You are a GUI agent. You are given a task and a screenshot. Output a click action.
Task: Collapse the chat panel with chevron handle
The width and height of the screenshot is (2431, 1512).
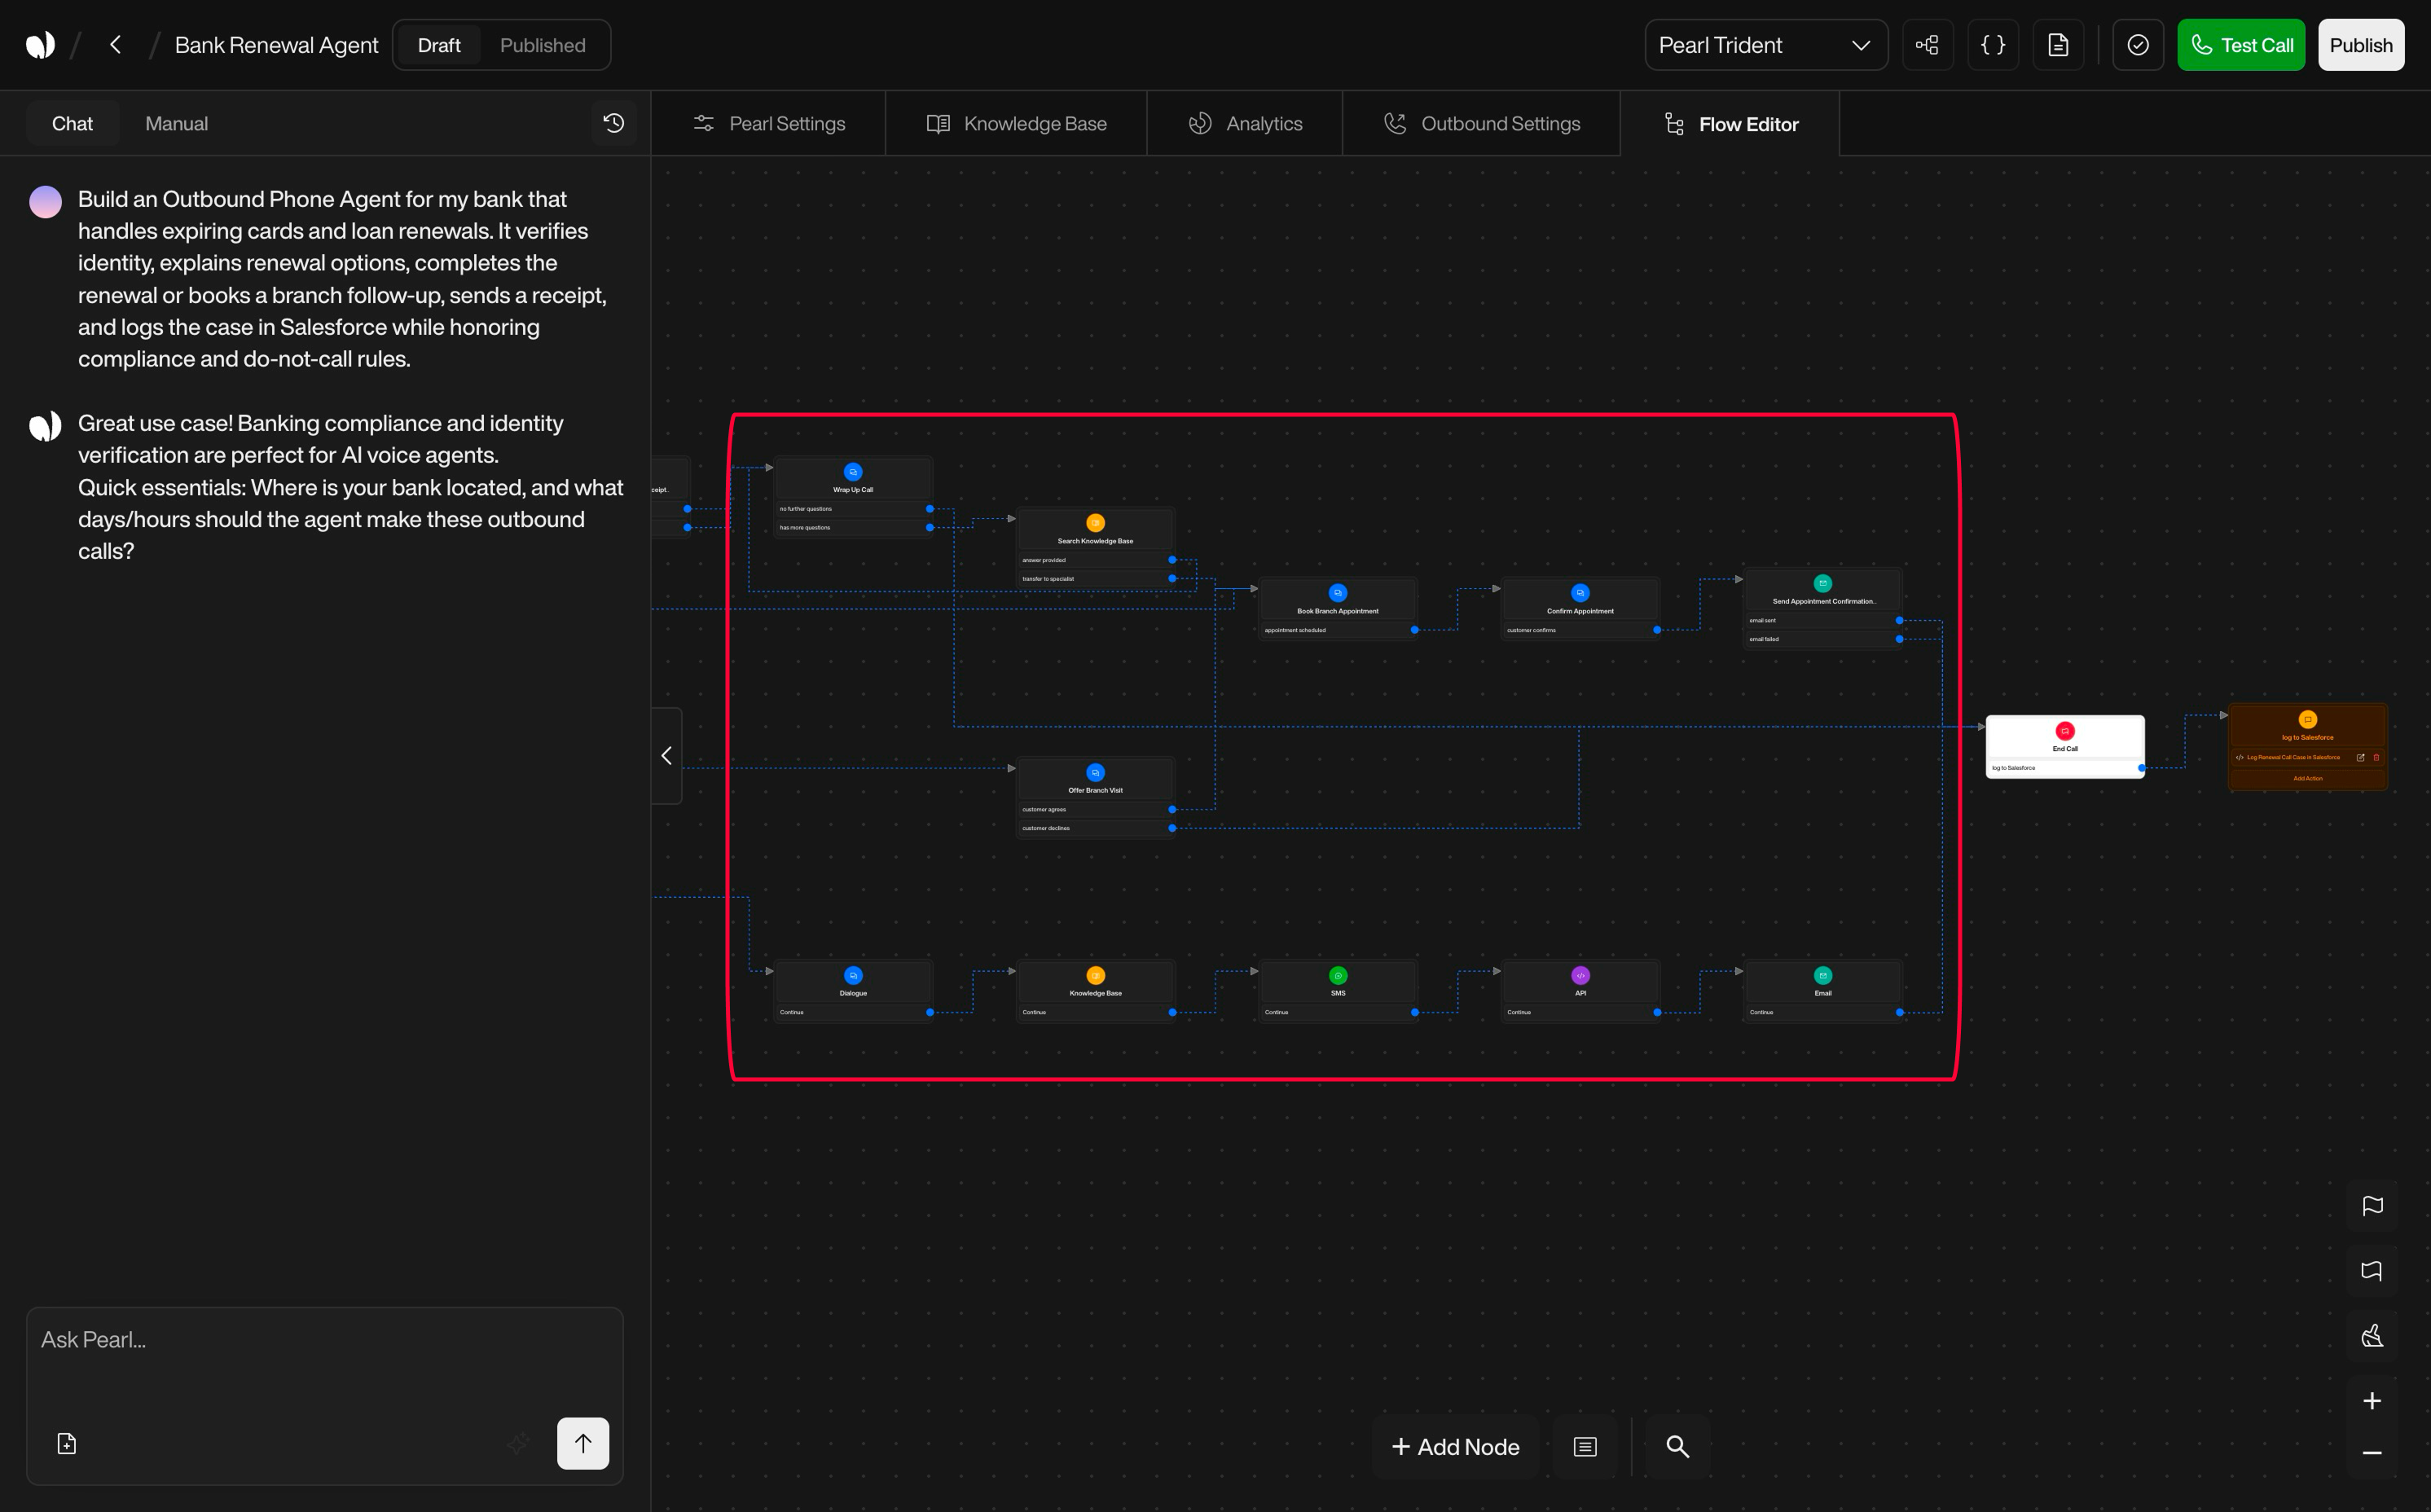tap(666, 756)
